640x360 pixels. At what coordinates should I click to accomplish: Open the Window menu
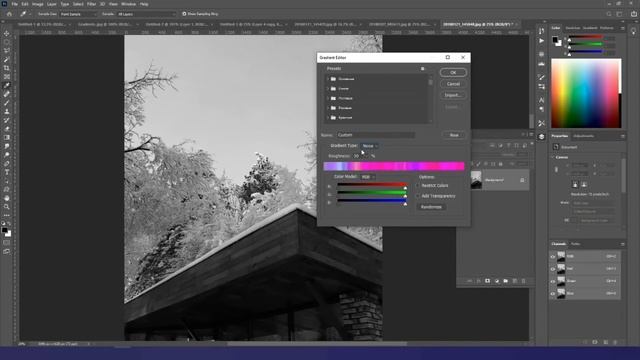pyautogui.click(x=128, y=4)
